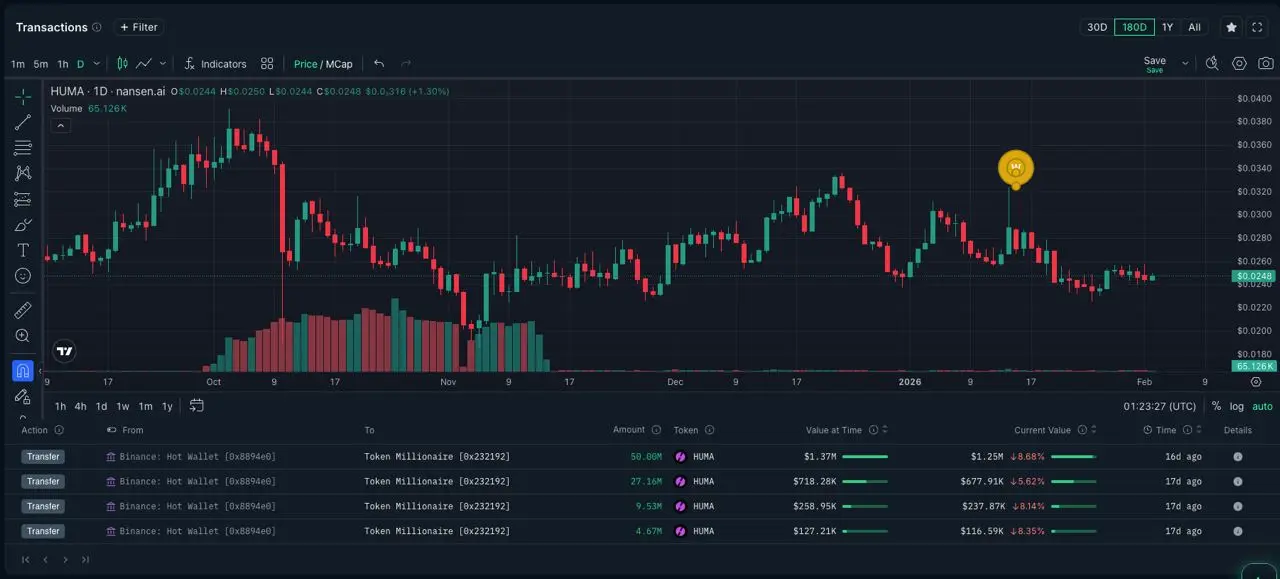Jump to last page of transactions
Image resolution: width=1280 pixels, height=579 pixels.
[85, 560]
